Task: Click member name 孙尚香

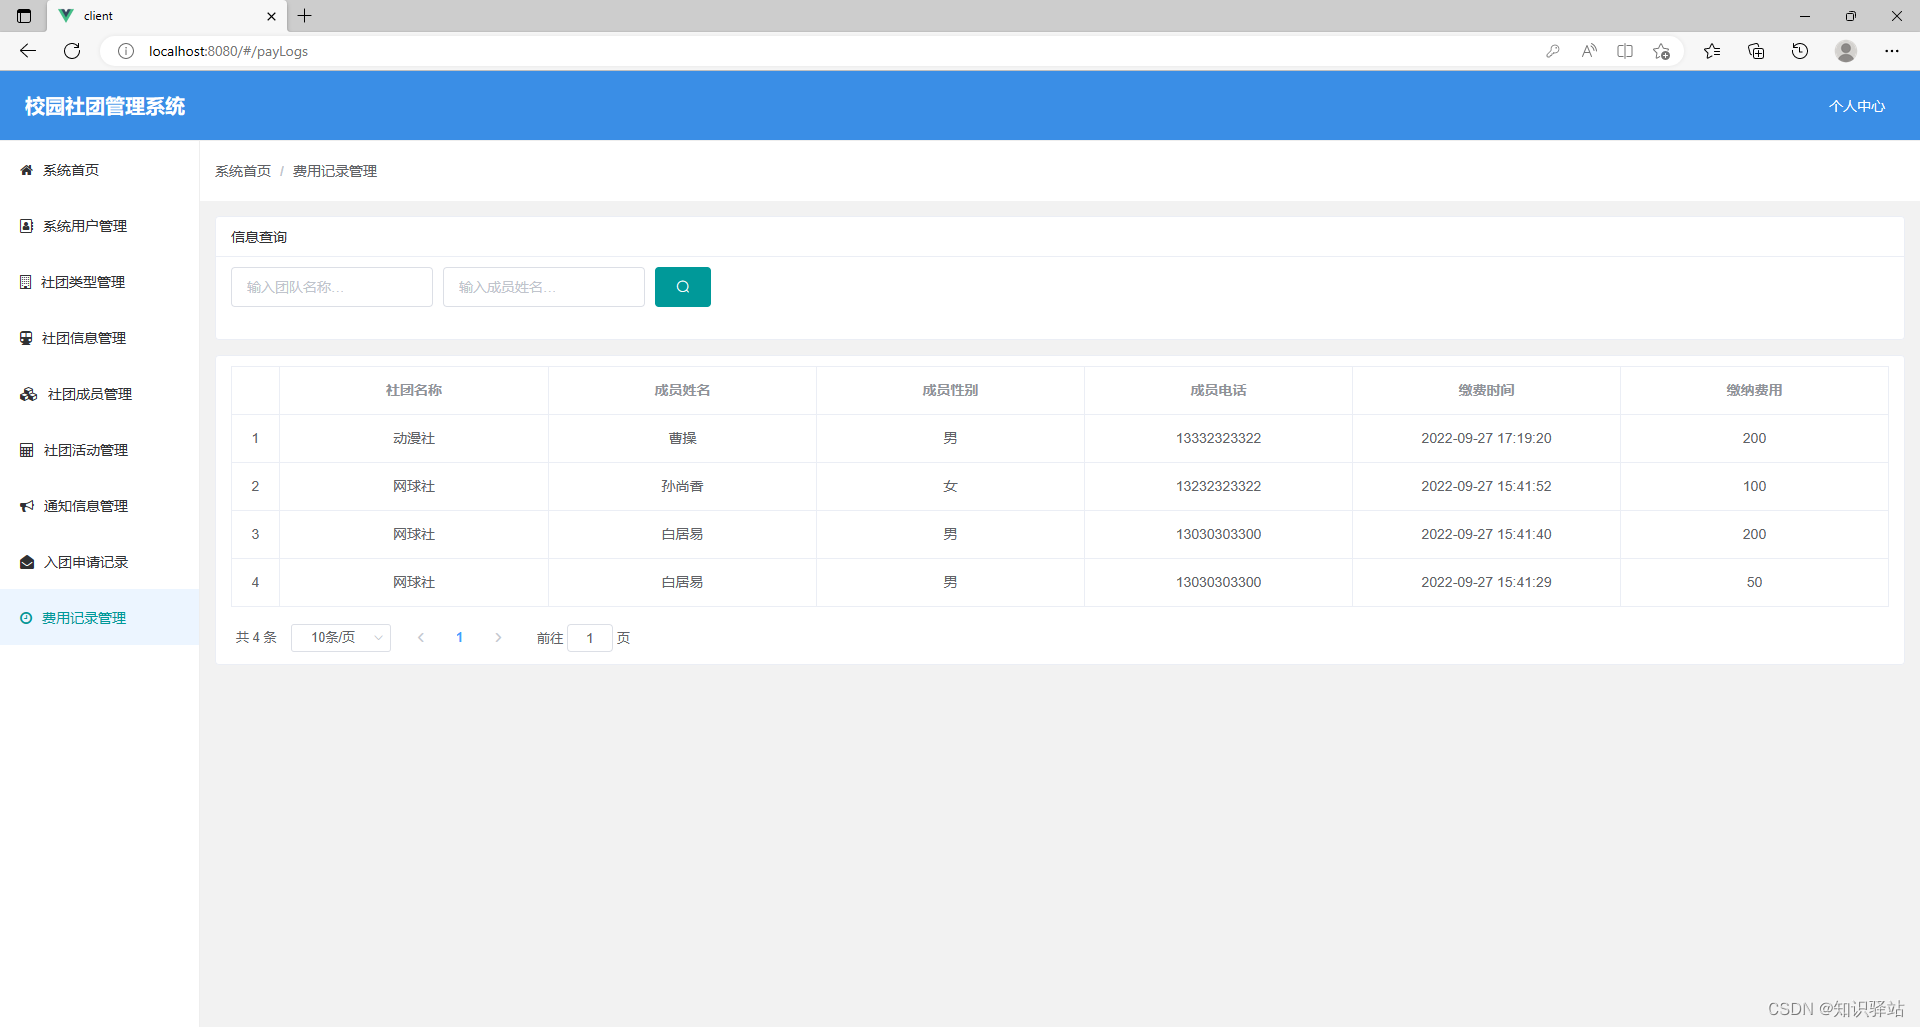Action: click(682, 486)
